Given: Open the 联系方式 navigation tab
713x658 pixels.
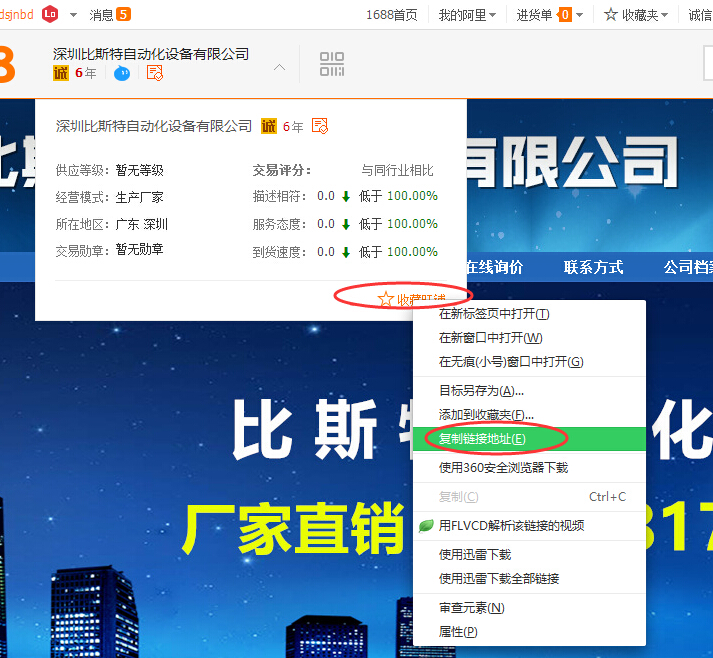Looking at the screenshot, I should click(x=593, y=267).
